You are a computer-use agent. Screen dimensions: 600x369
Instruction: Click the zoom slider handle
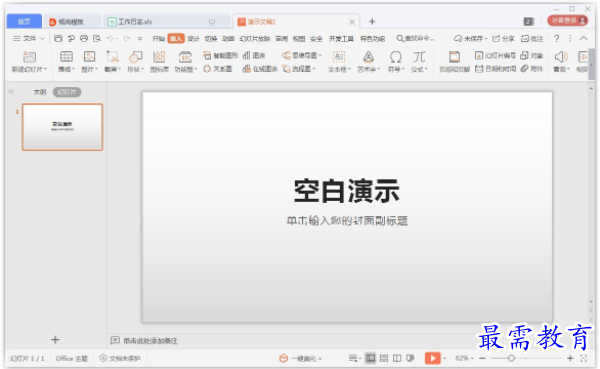[511, 358]
